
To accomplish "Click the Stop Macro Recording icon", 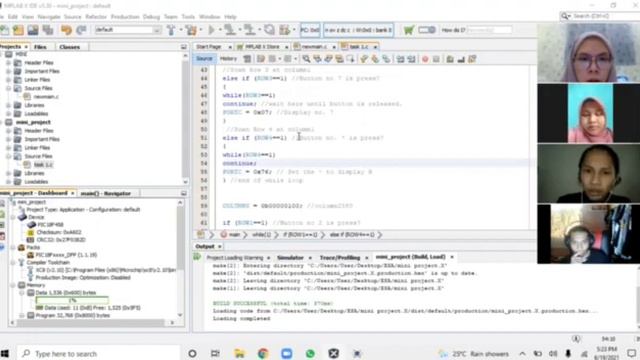I will tap(436, 59).
